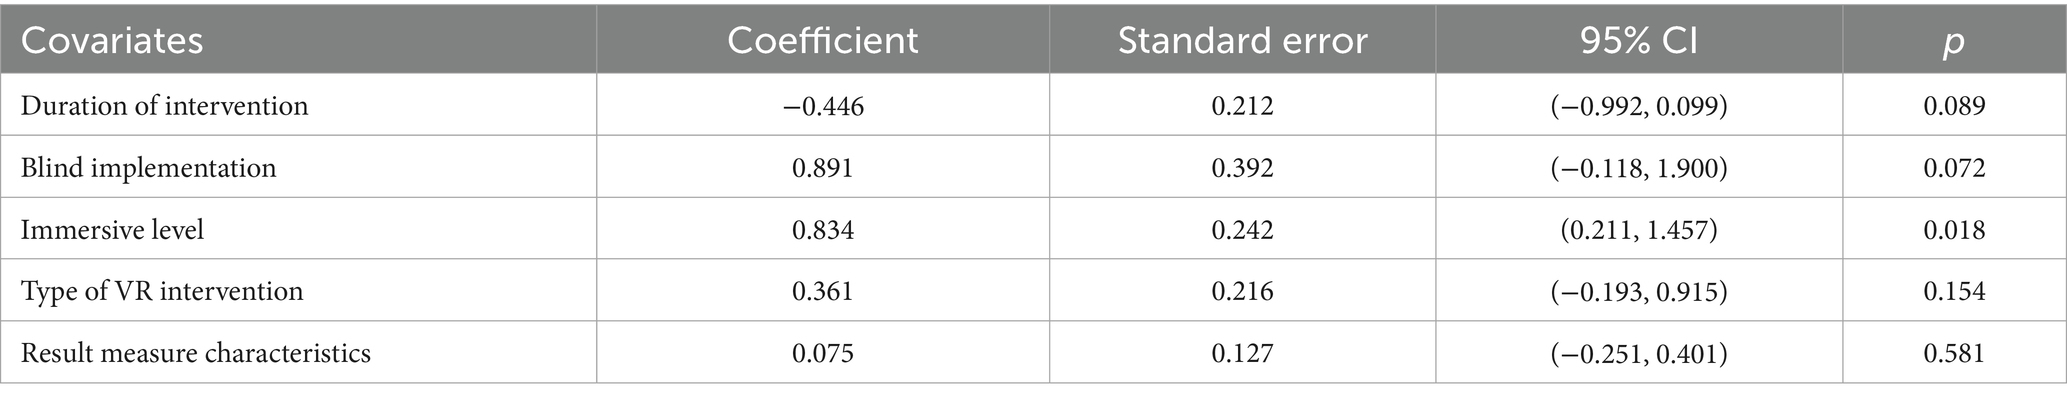The image size is (2067, 401).
Task: Select the Duration of intervention row label
Action: [x=165, y=105]
